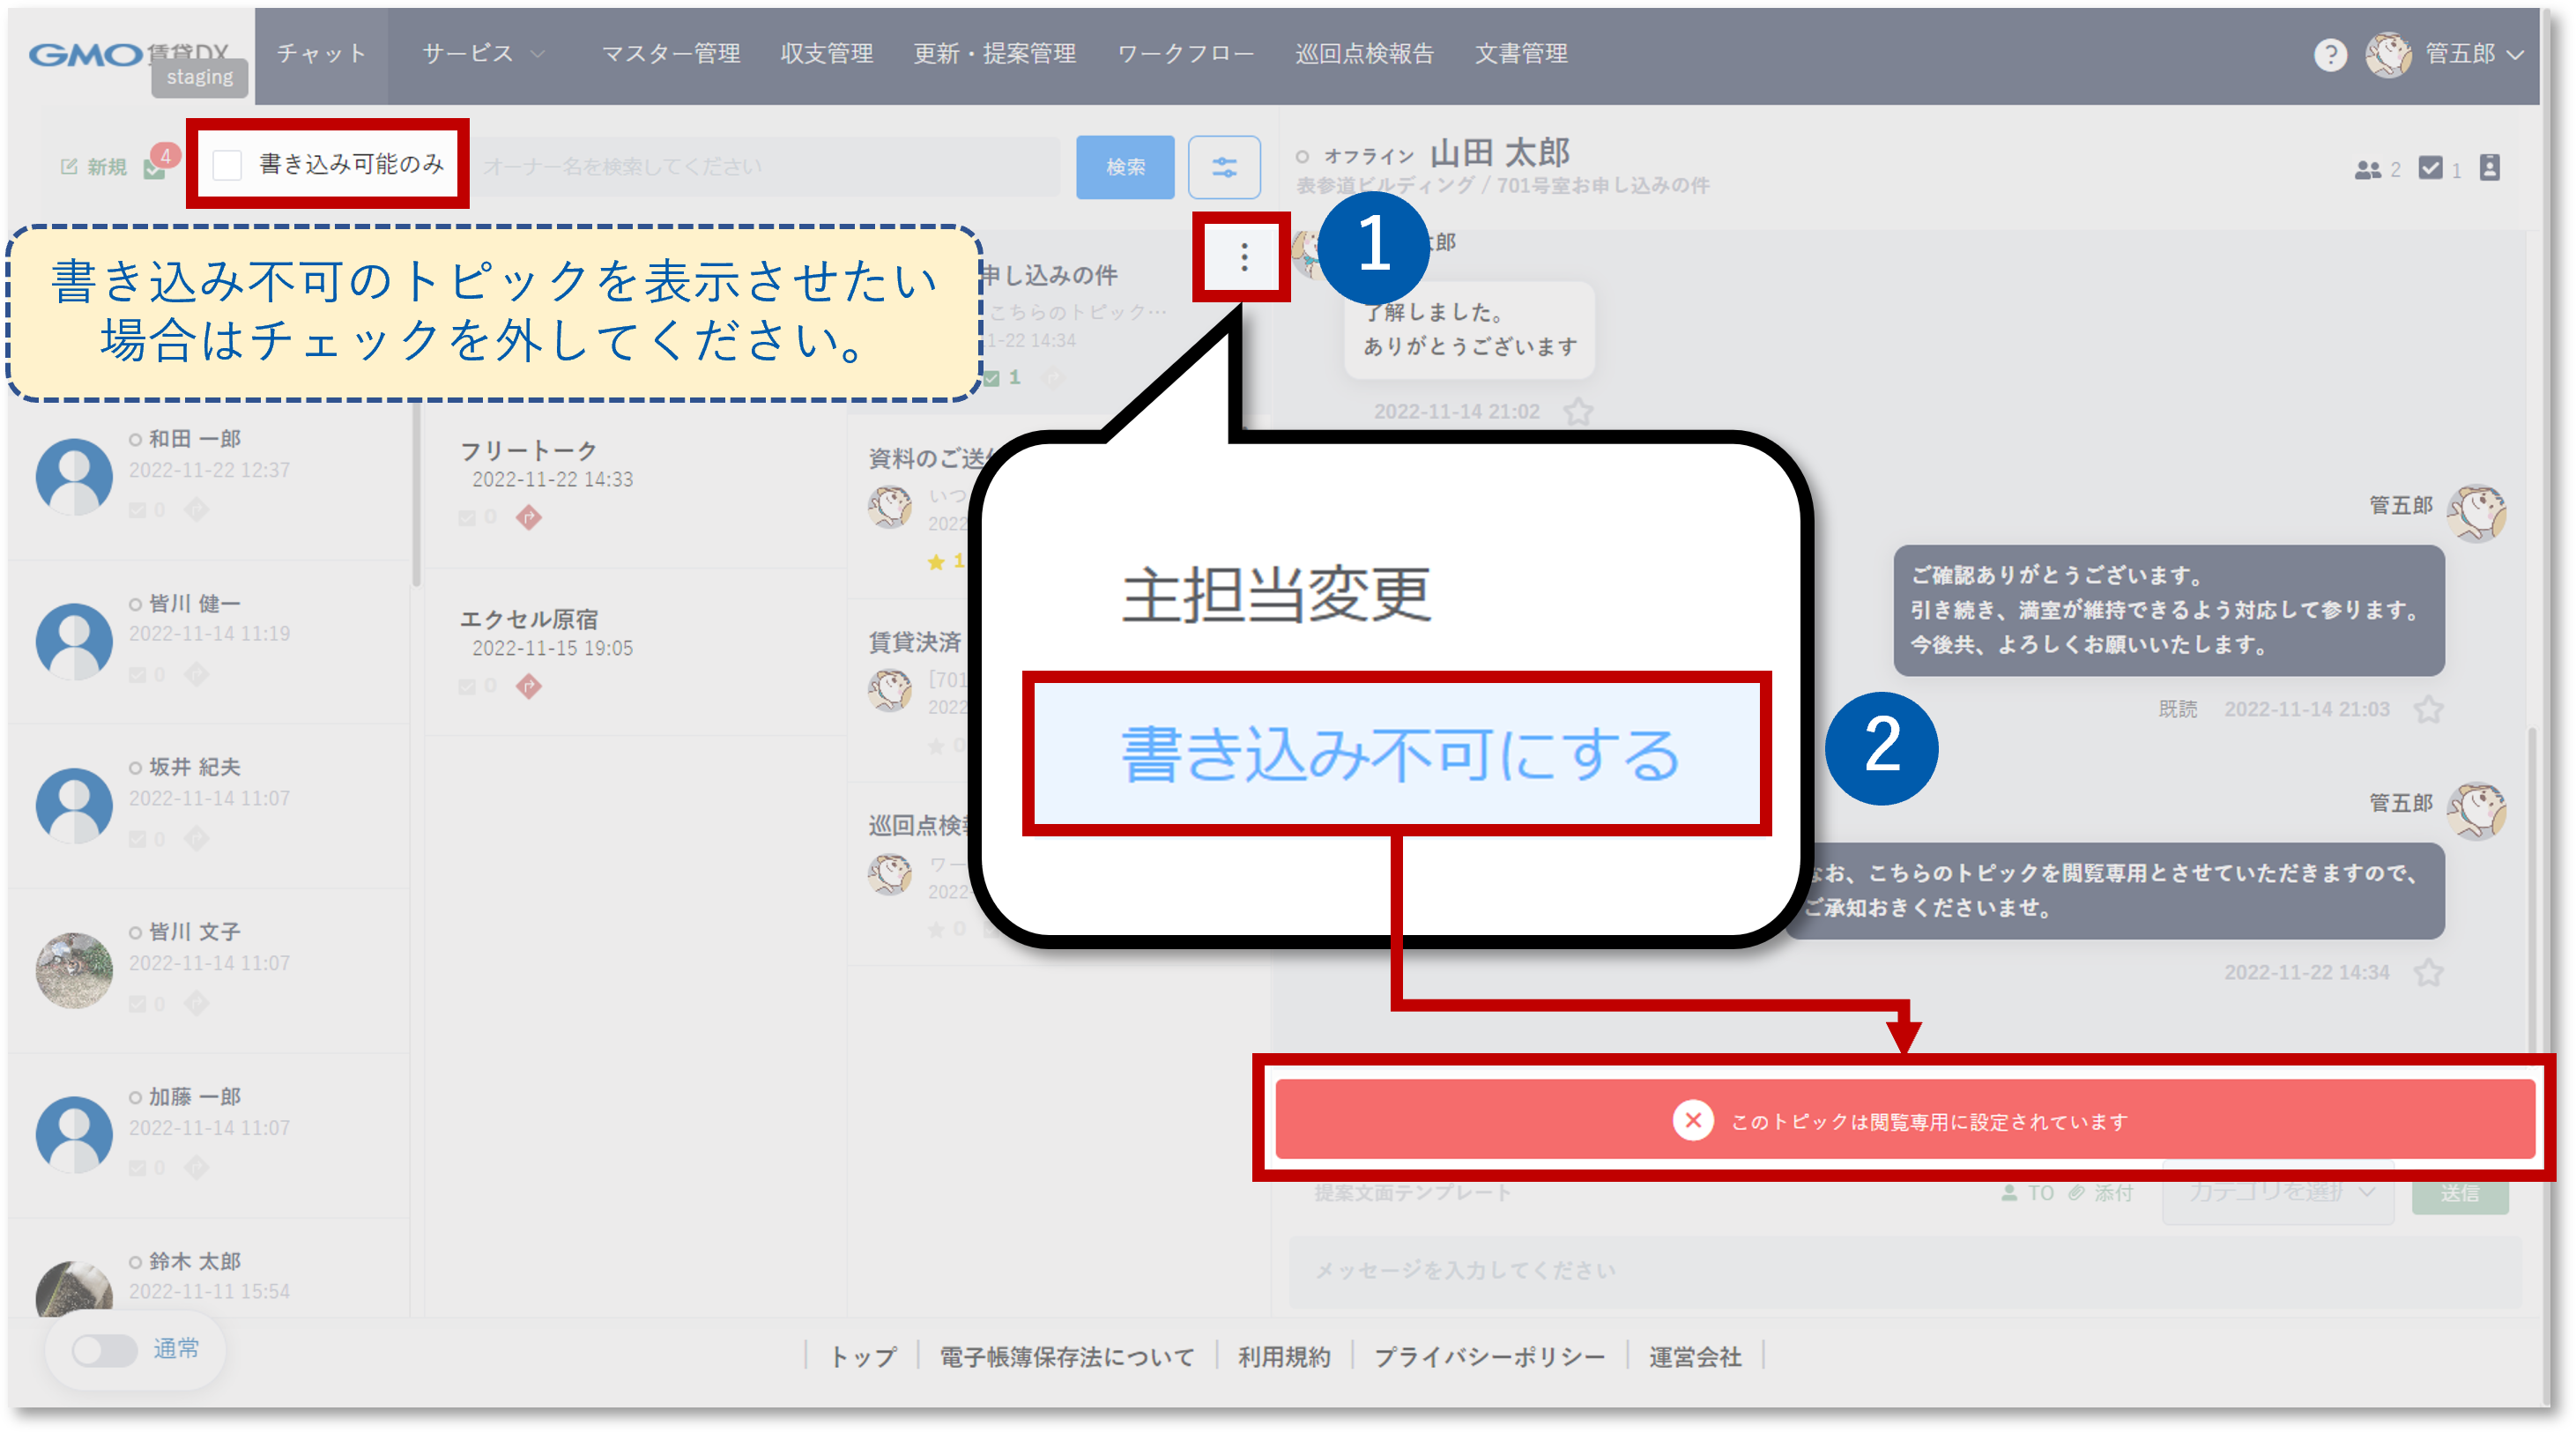
Task: Click the participants icon in chat header
Action: point(2366,170)
